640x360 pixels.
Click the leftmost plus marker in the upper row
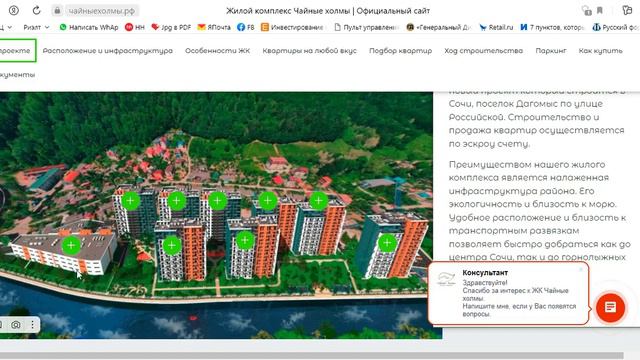(131, 200)
